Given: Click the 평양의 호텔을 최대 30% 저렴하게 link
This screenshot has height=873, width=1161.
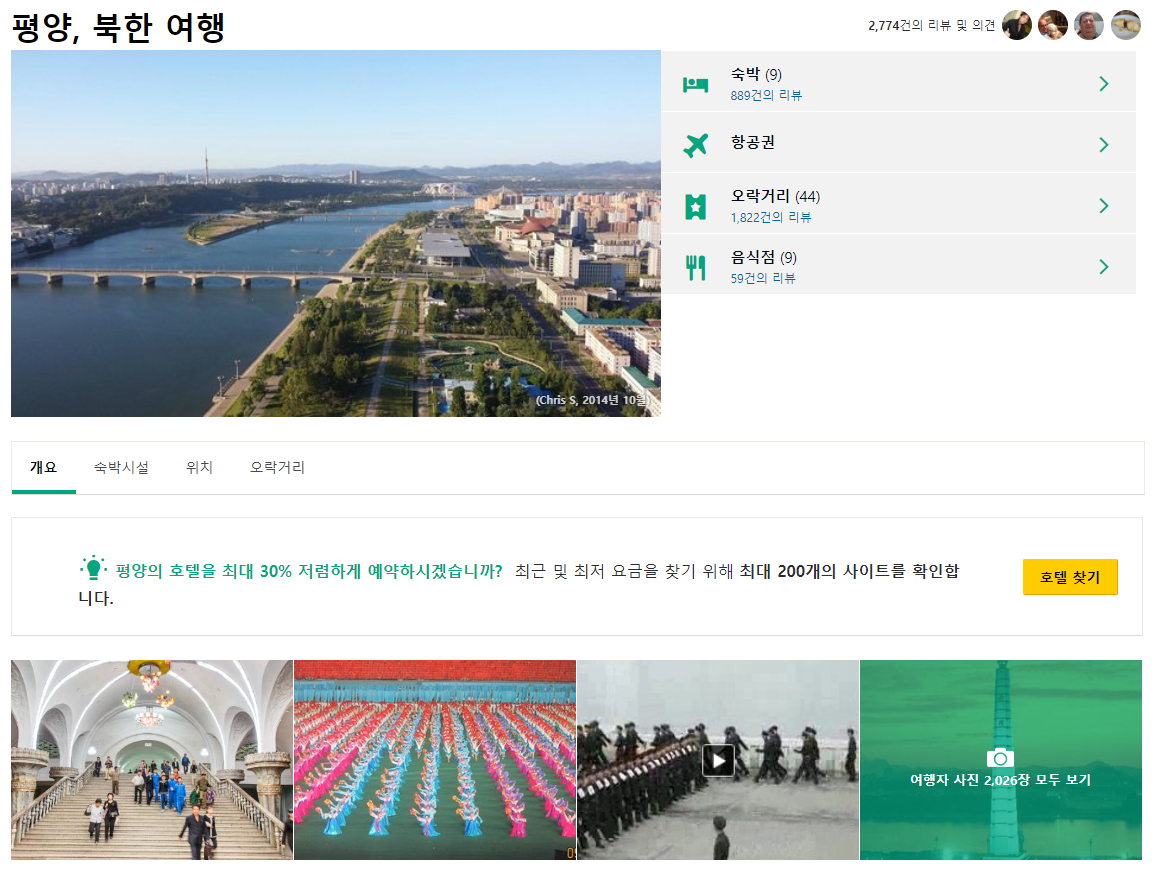Looking at the screenshot, I should point(310,571).
